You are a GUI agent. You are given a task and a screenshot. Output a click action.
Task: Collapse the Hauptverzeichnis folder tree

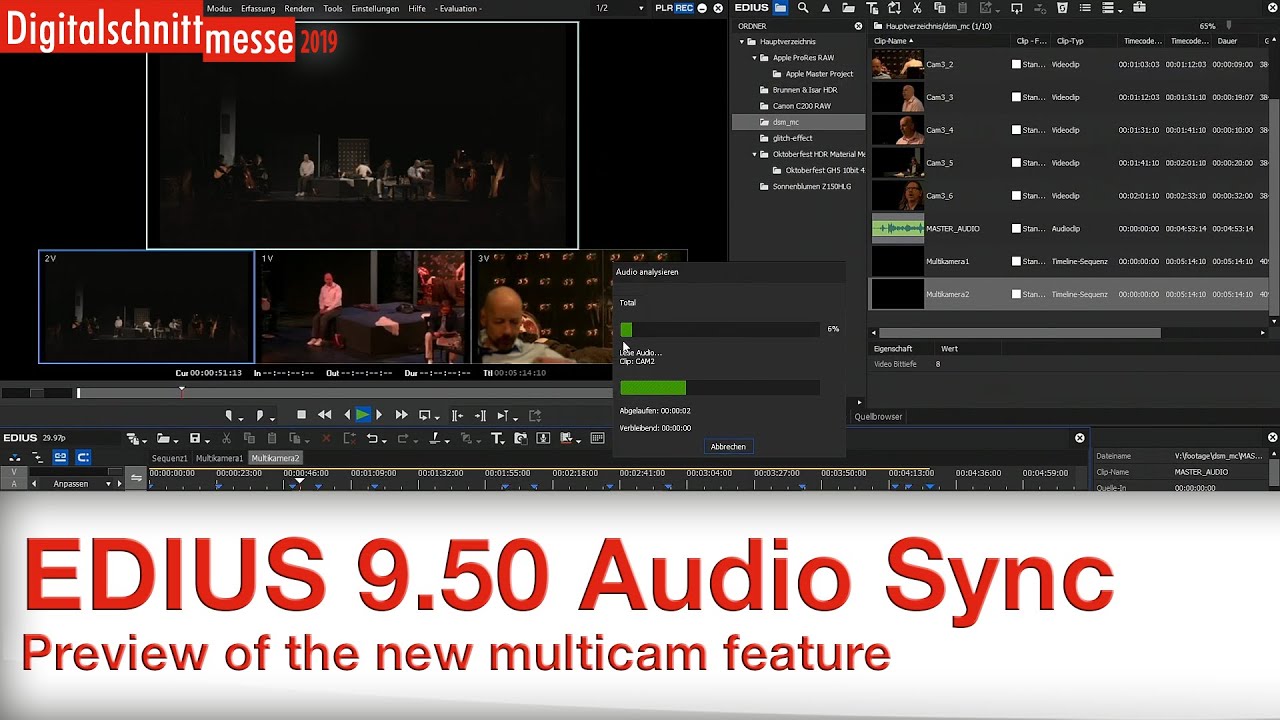coord(742,42)
